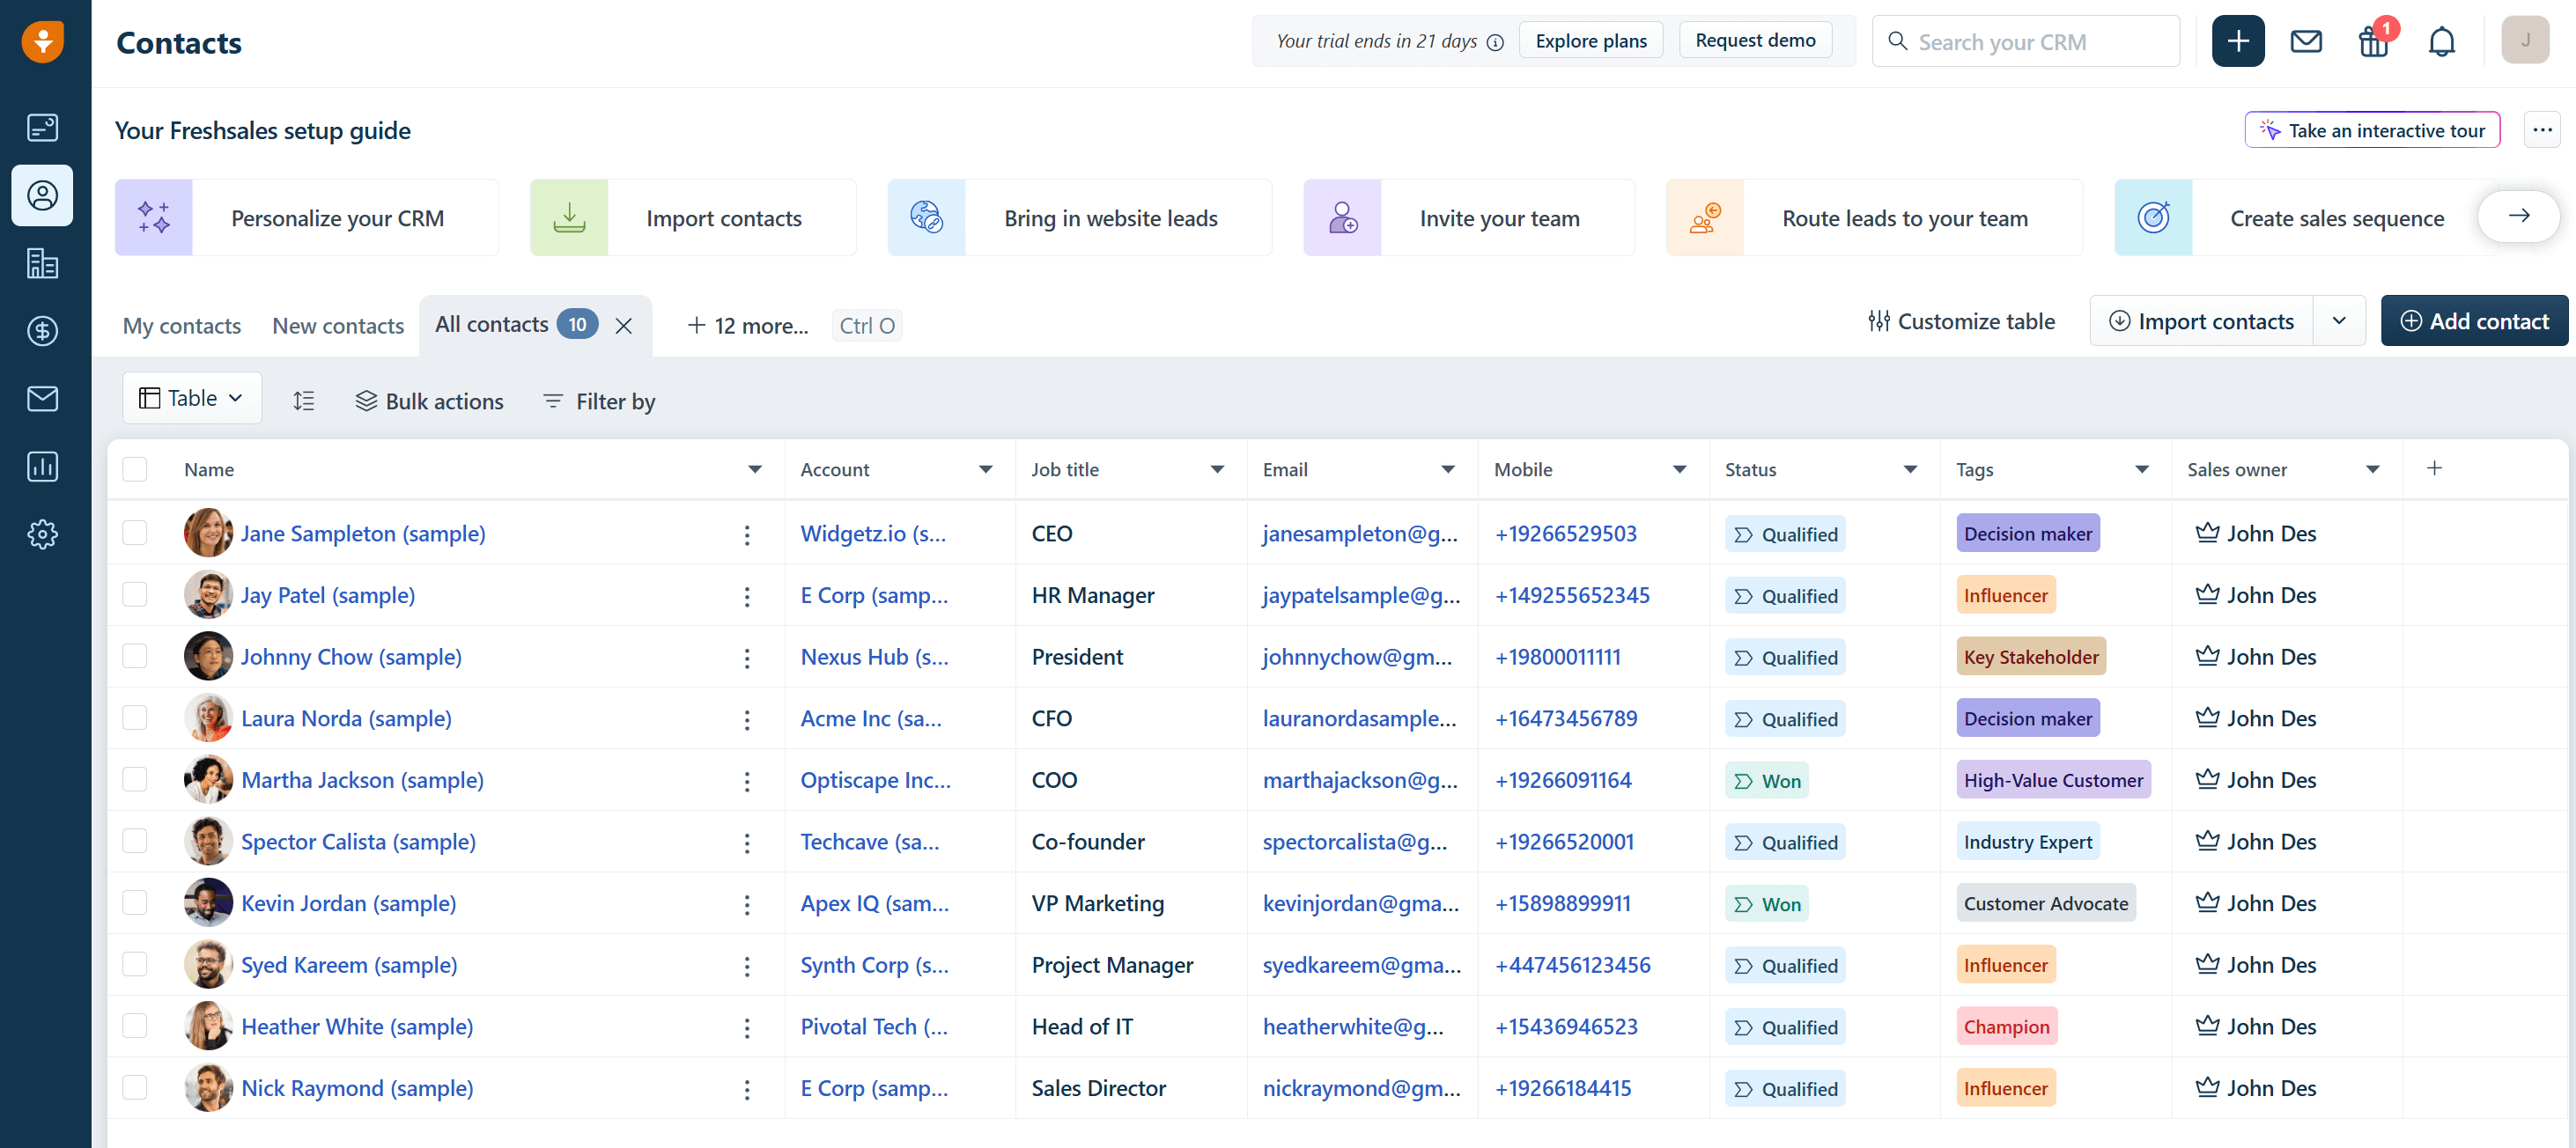Open the email envelope icon in the sidebar
Screen dimensions: 2576x1148
(x=42, y=399)
